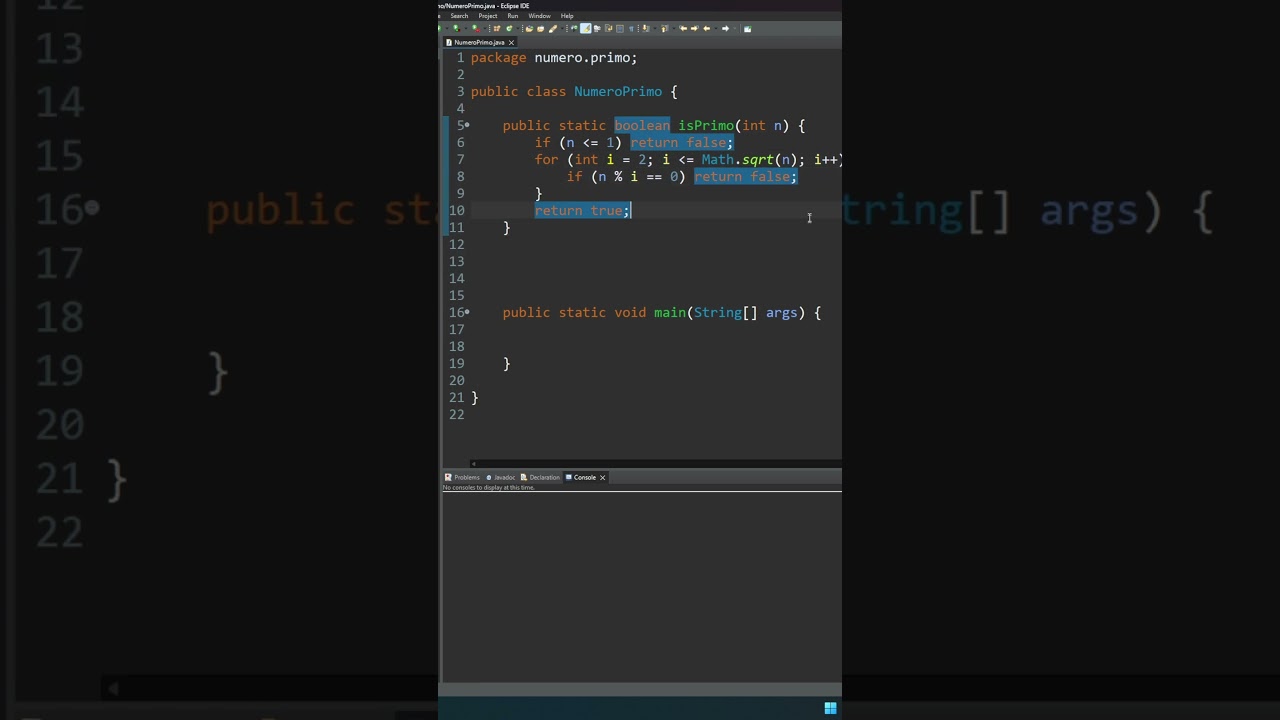The image size is (1280, 720).
Task: Toggle Show Whitespace Characters pilcrow
Action: coord(631,29)
